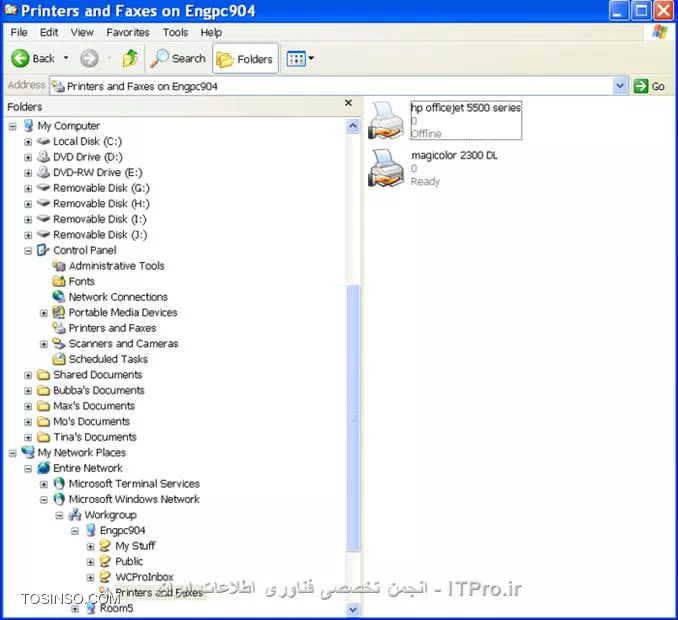Click the folder tree scroll up arrow
The width and height of the screenshot is (678, 620).
click(353, 126)
